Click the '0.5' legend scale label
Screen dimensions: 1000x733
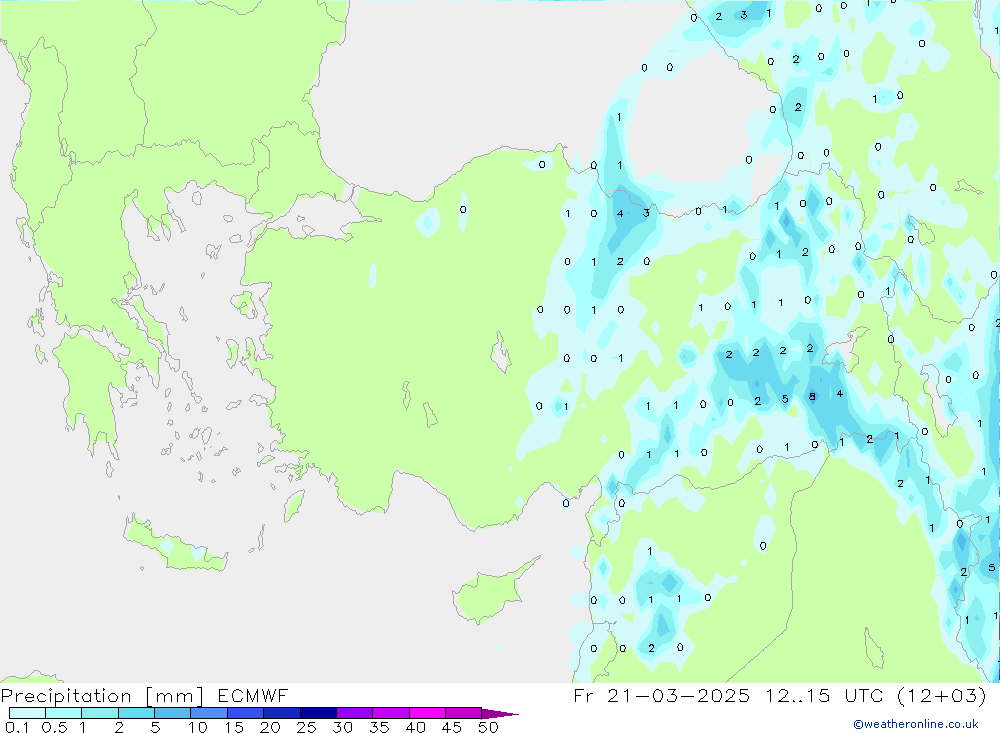pos(54,727)
